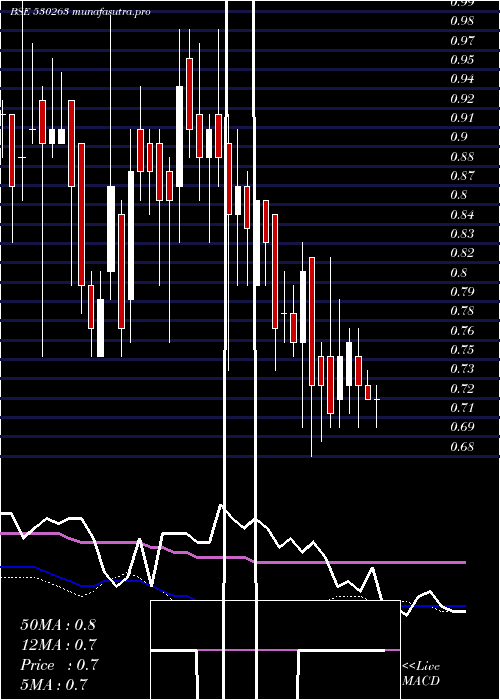Click the 0.82 price axis label

(x=462, y=253)
